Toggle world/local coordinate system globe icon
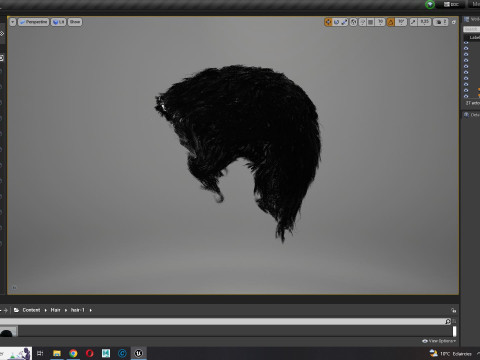Viewport: 480px width, 360px height. click(x=354, y=22)
